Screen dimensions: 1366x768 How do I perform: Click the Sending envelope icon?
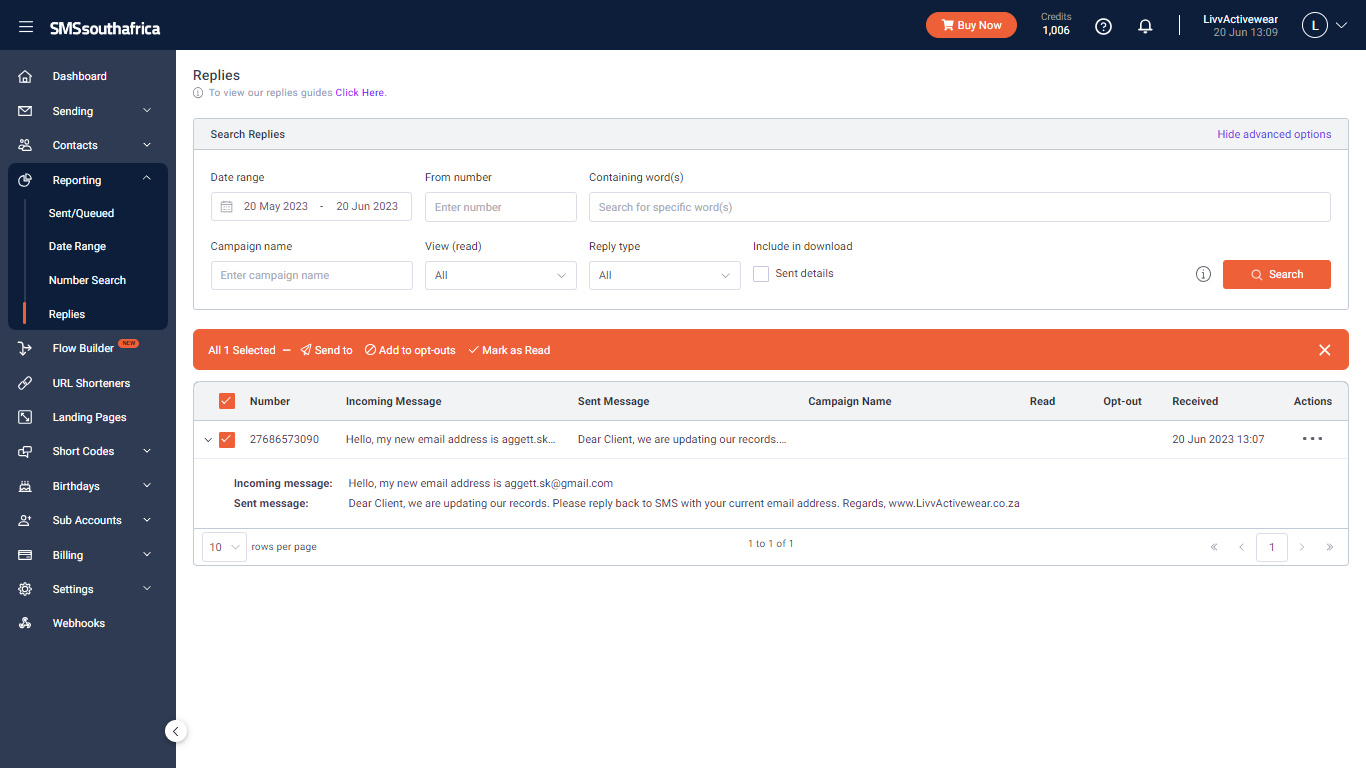click(25, 111)
